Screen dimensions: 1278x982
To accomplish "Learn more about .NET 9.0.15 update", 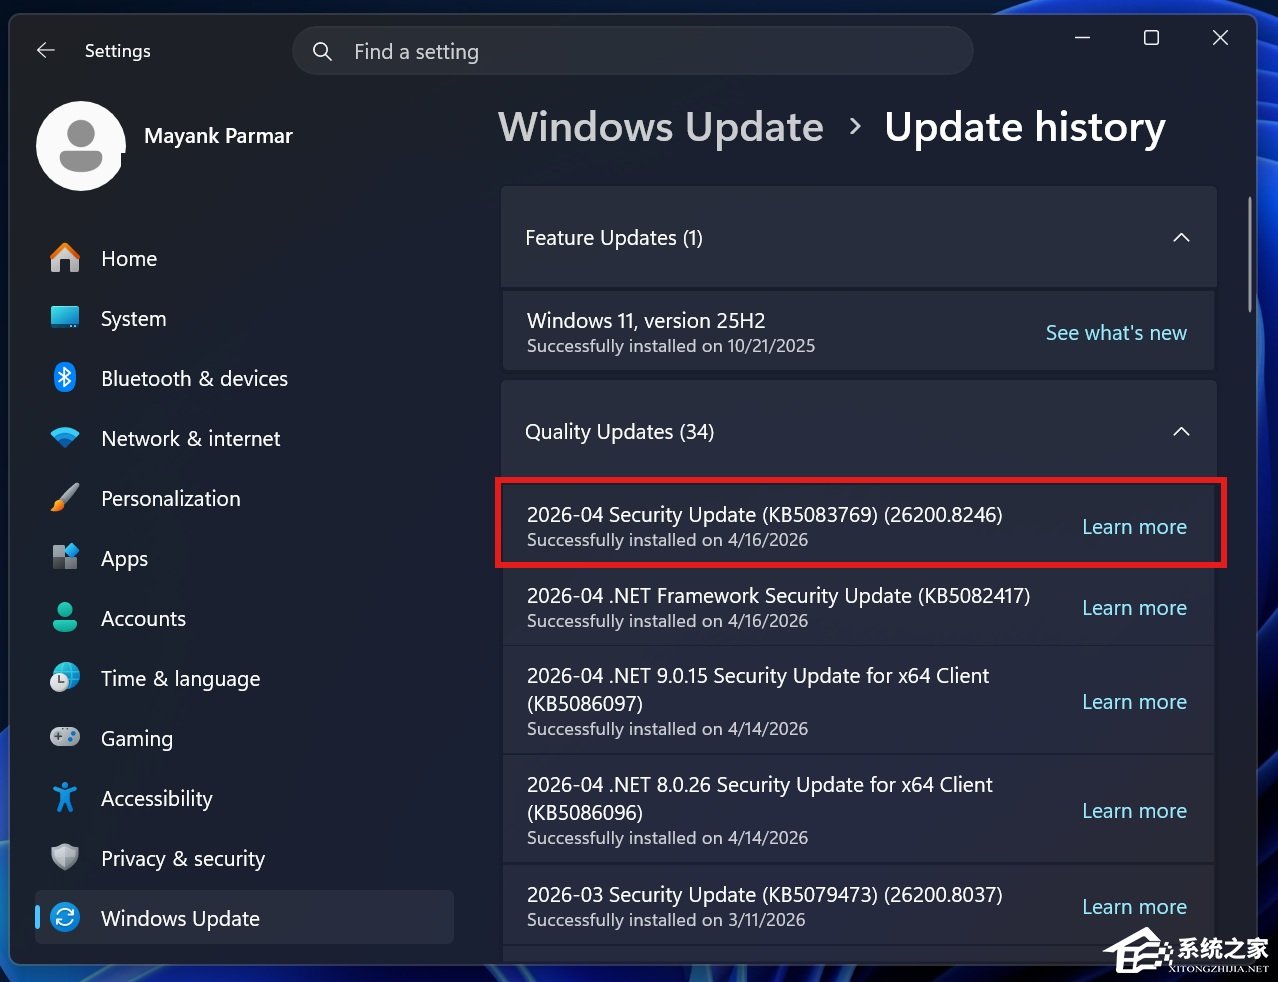I will (1134, 702).
